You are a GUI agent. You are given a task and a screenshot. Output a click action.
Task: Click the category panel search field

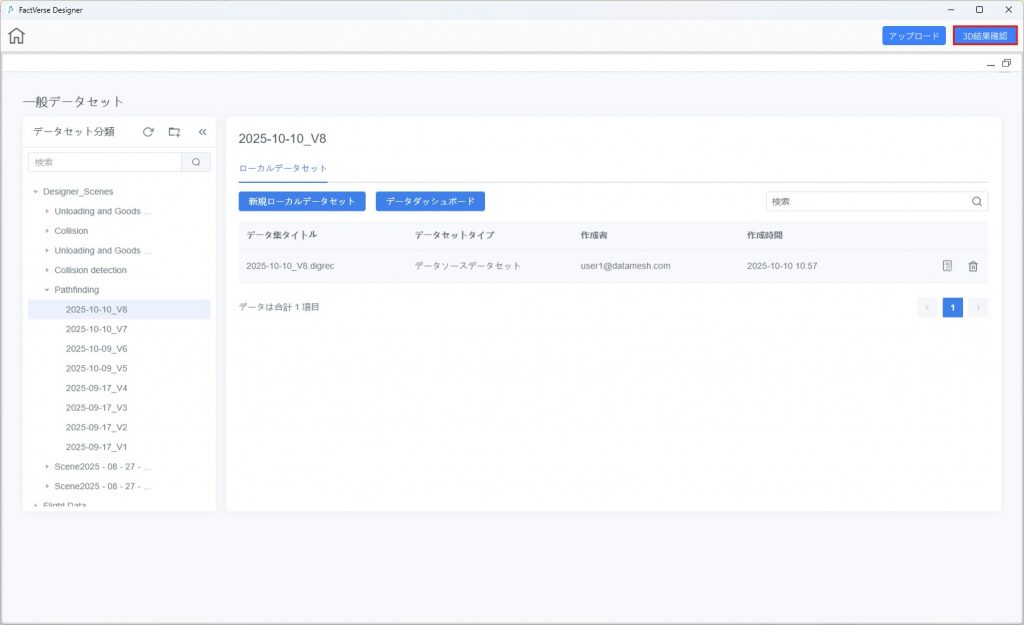click(104, 162)
